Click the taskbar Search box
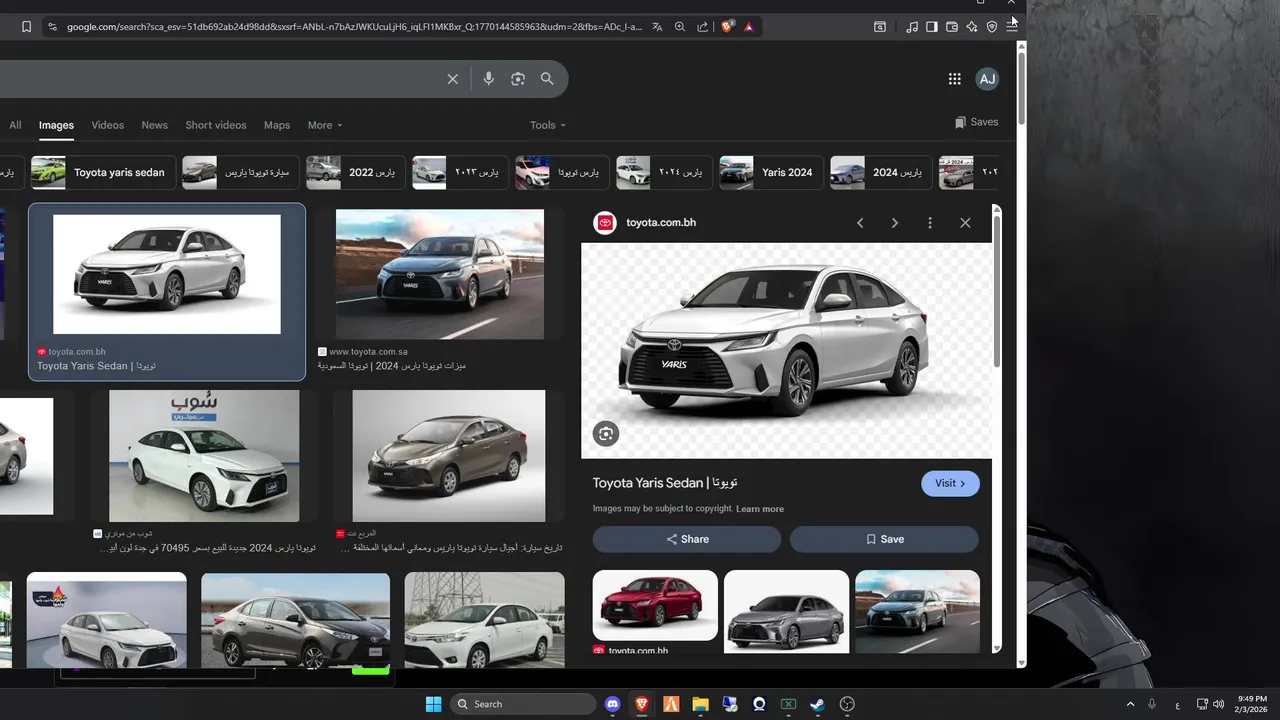Image resolution: width=1280 pixels, height=720 pixels. coord(523,704)
